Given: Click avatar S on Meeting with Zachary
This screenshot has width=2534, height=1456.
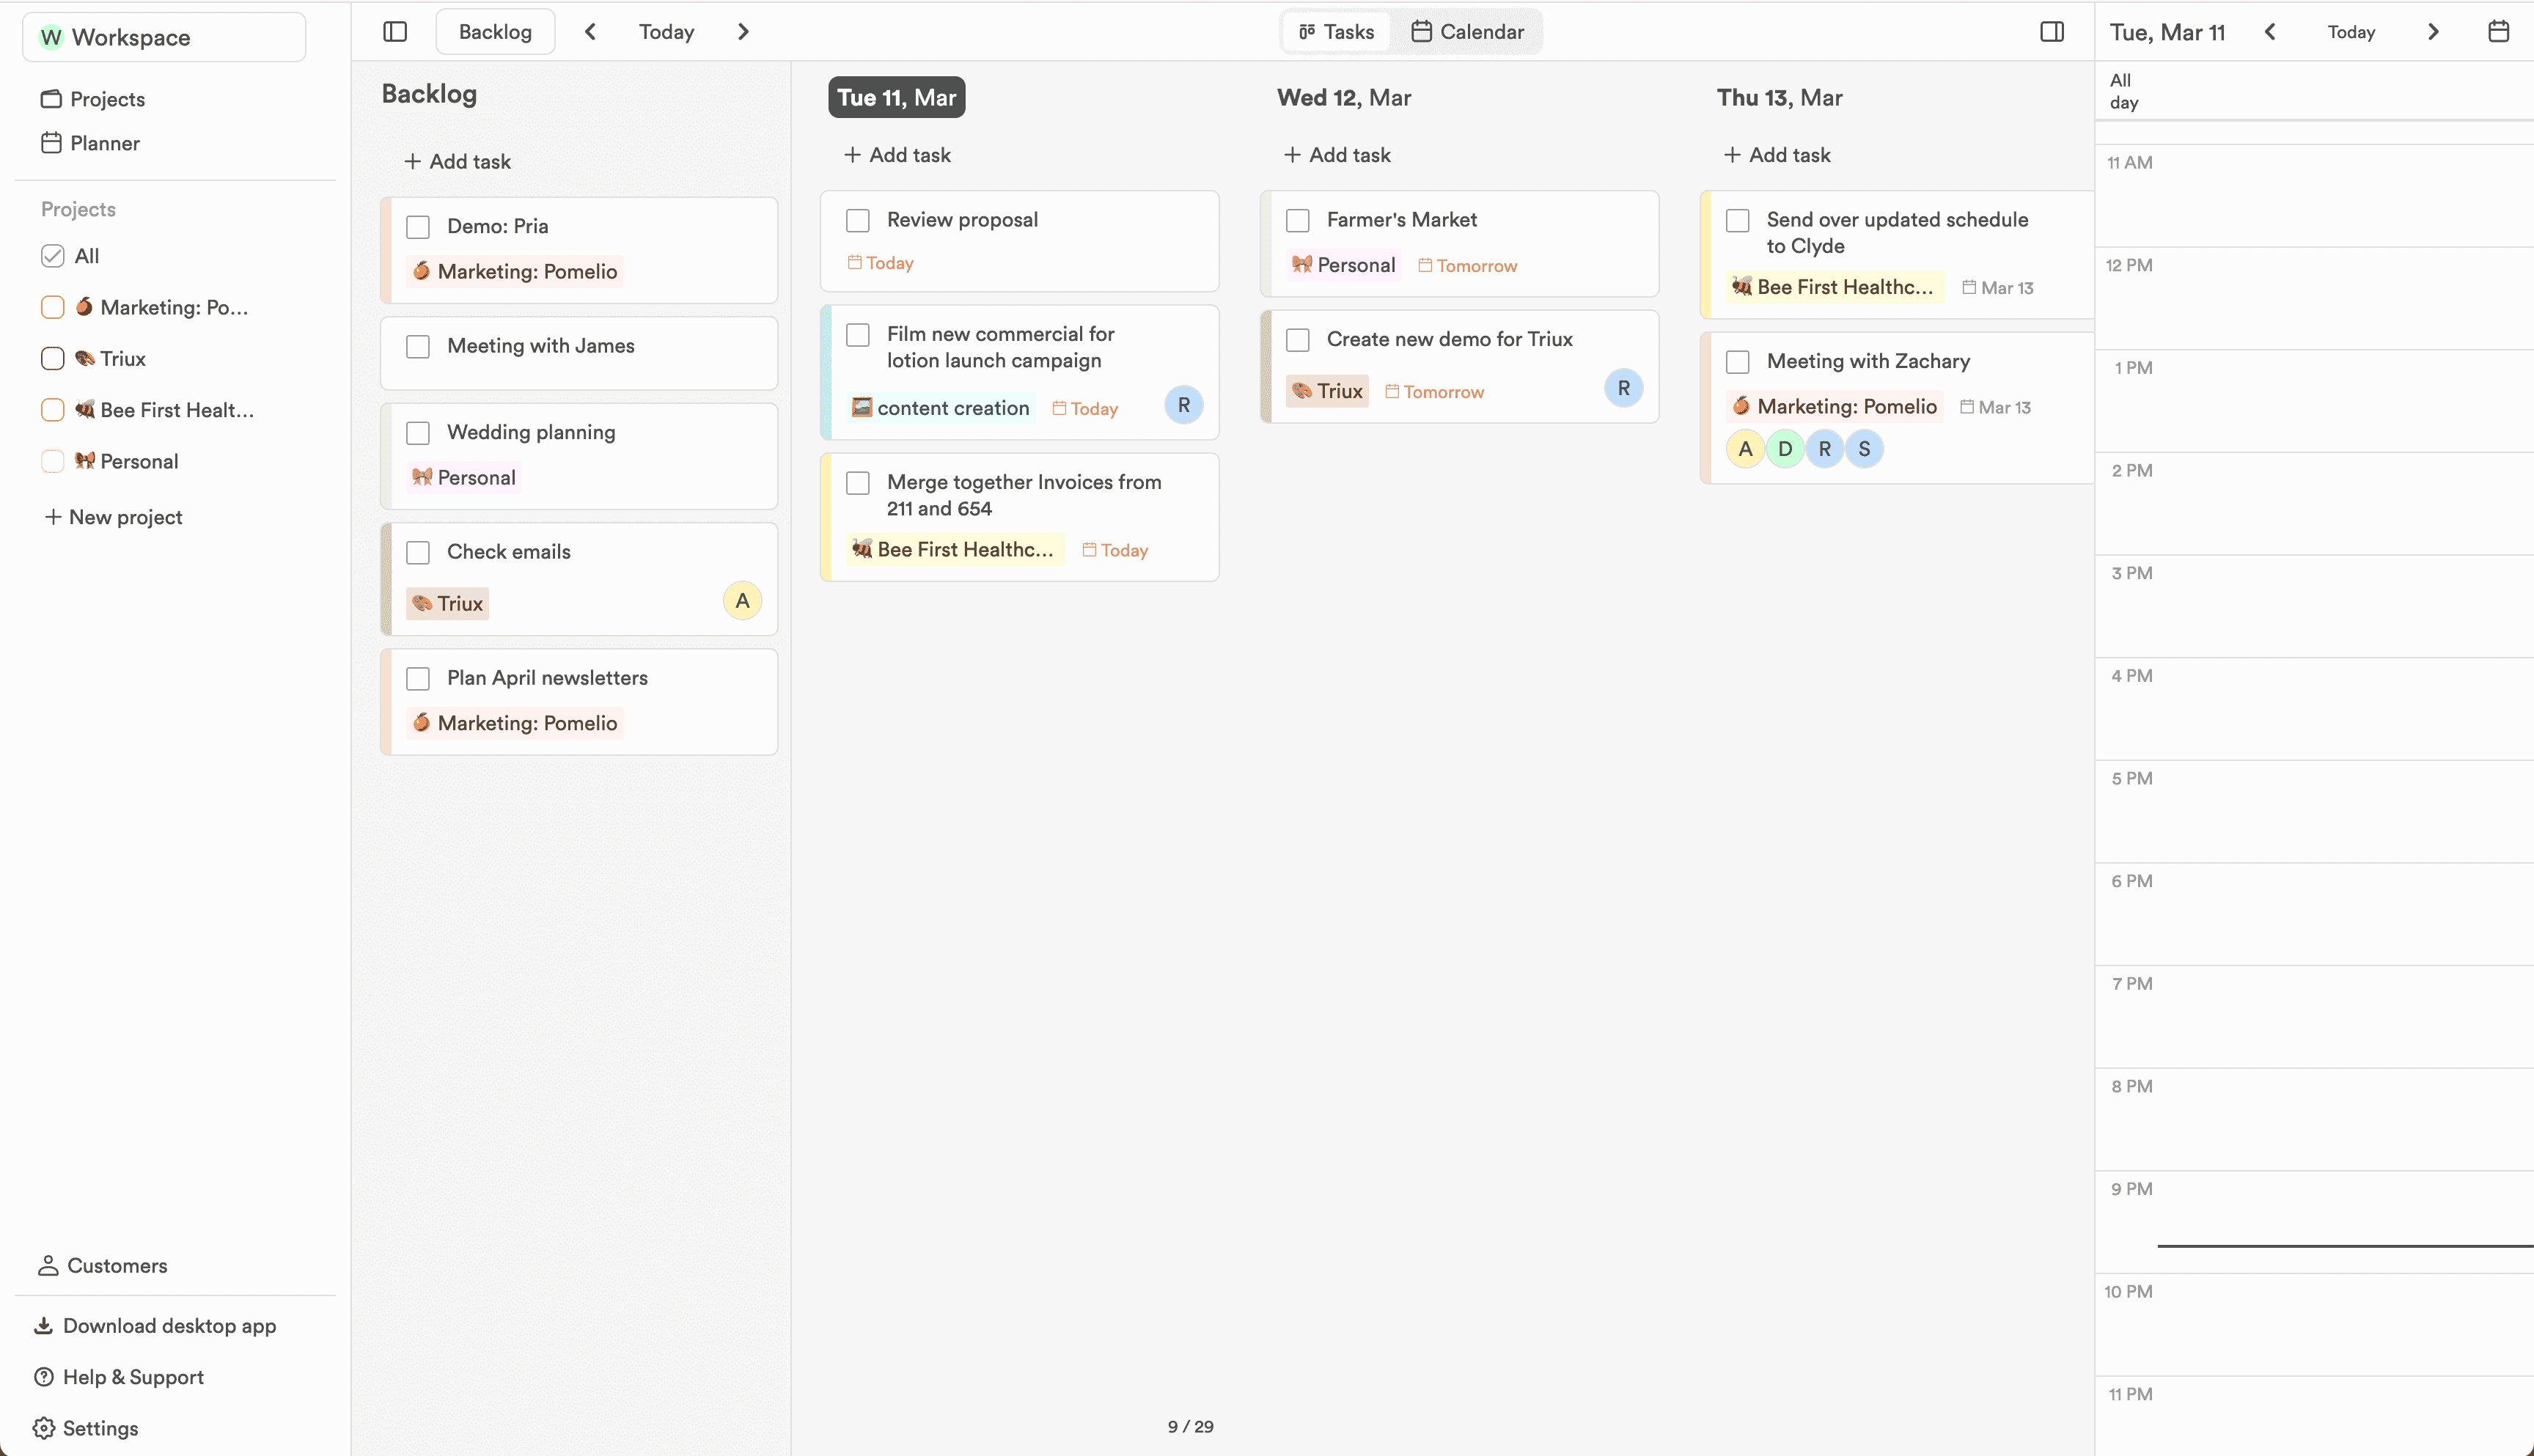Looking at the screenshot, I should 1864,449.
